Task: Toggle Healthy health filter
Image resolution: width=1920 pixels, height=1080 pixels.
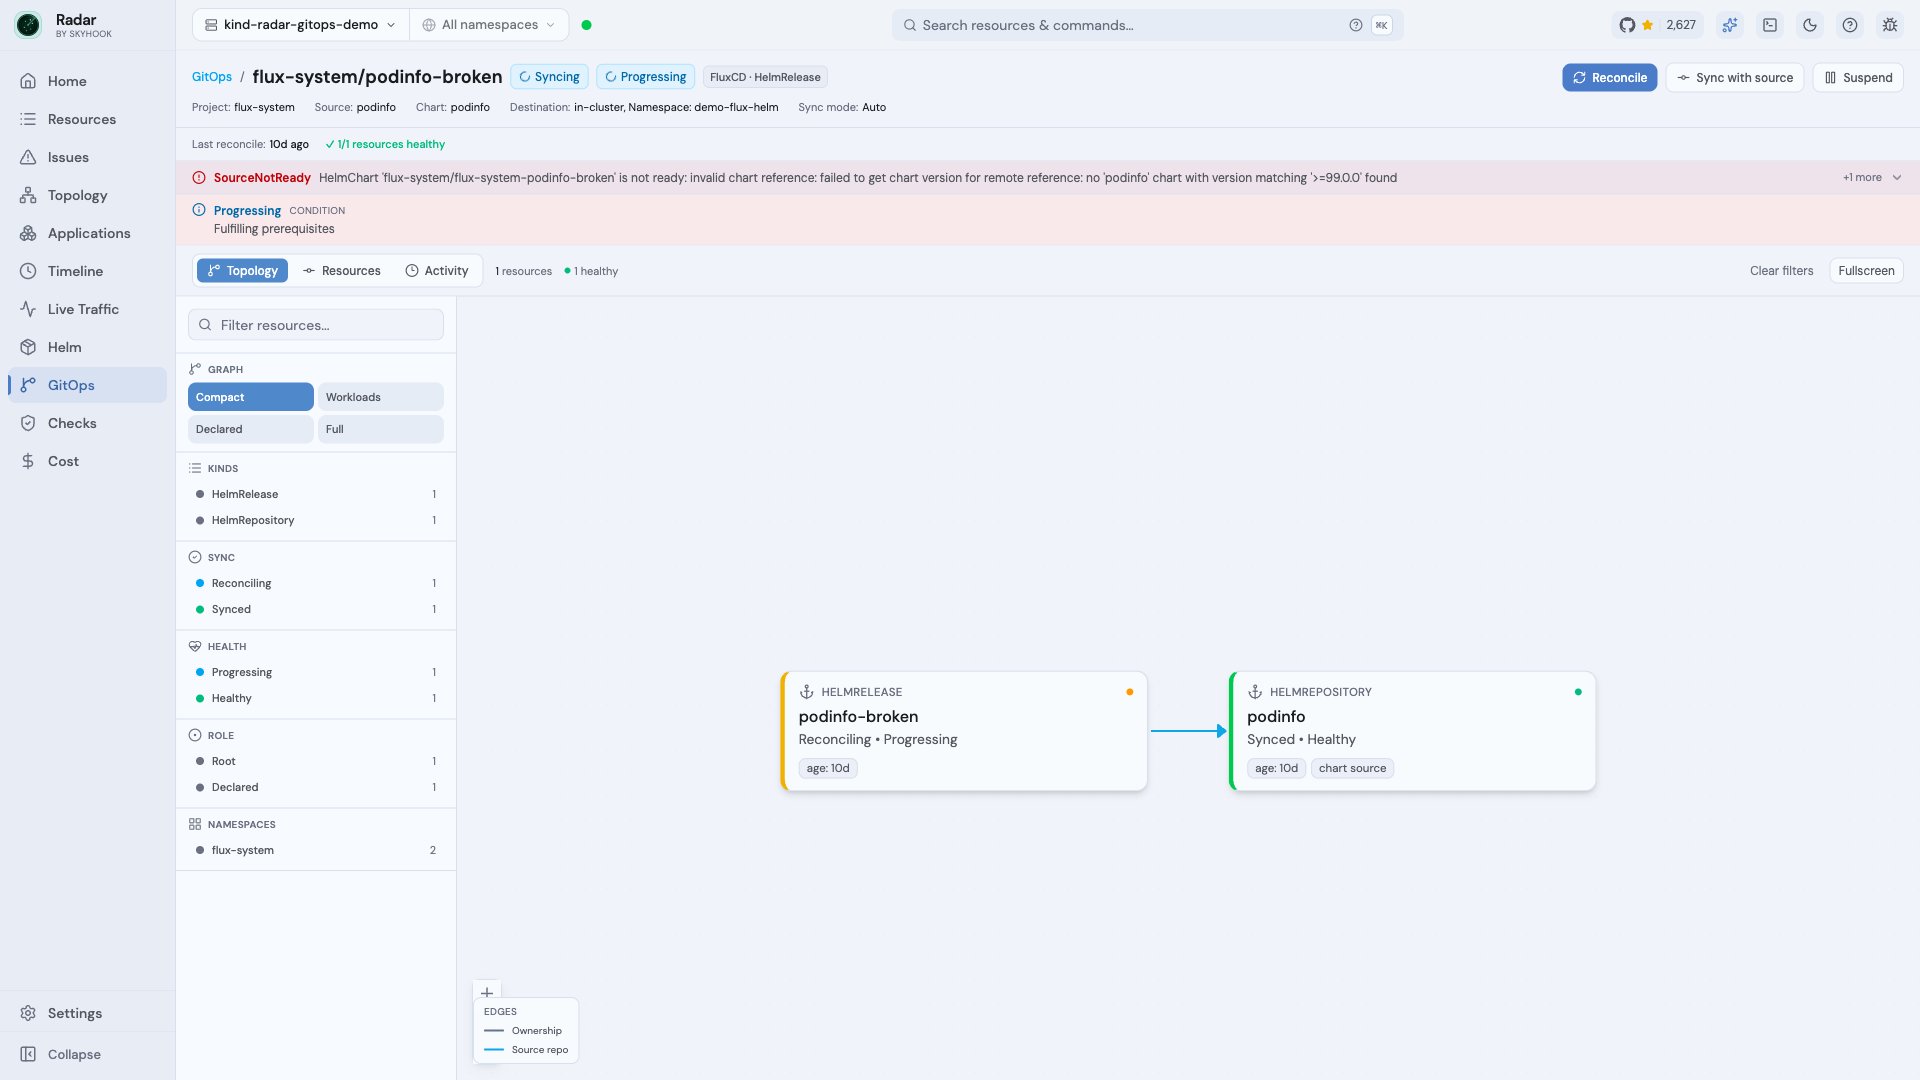Action: point(316,698)
